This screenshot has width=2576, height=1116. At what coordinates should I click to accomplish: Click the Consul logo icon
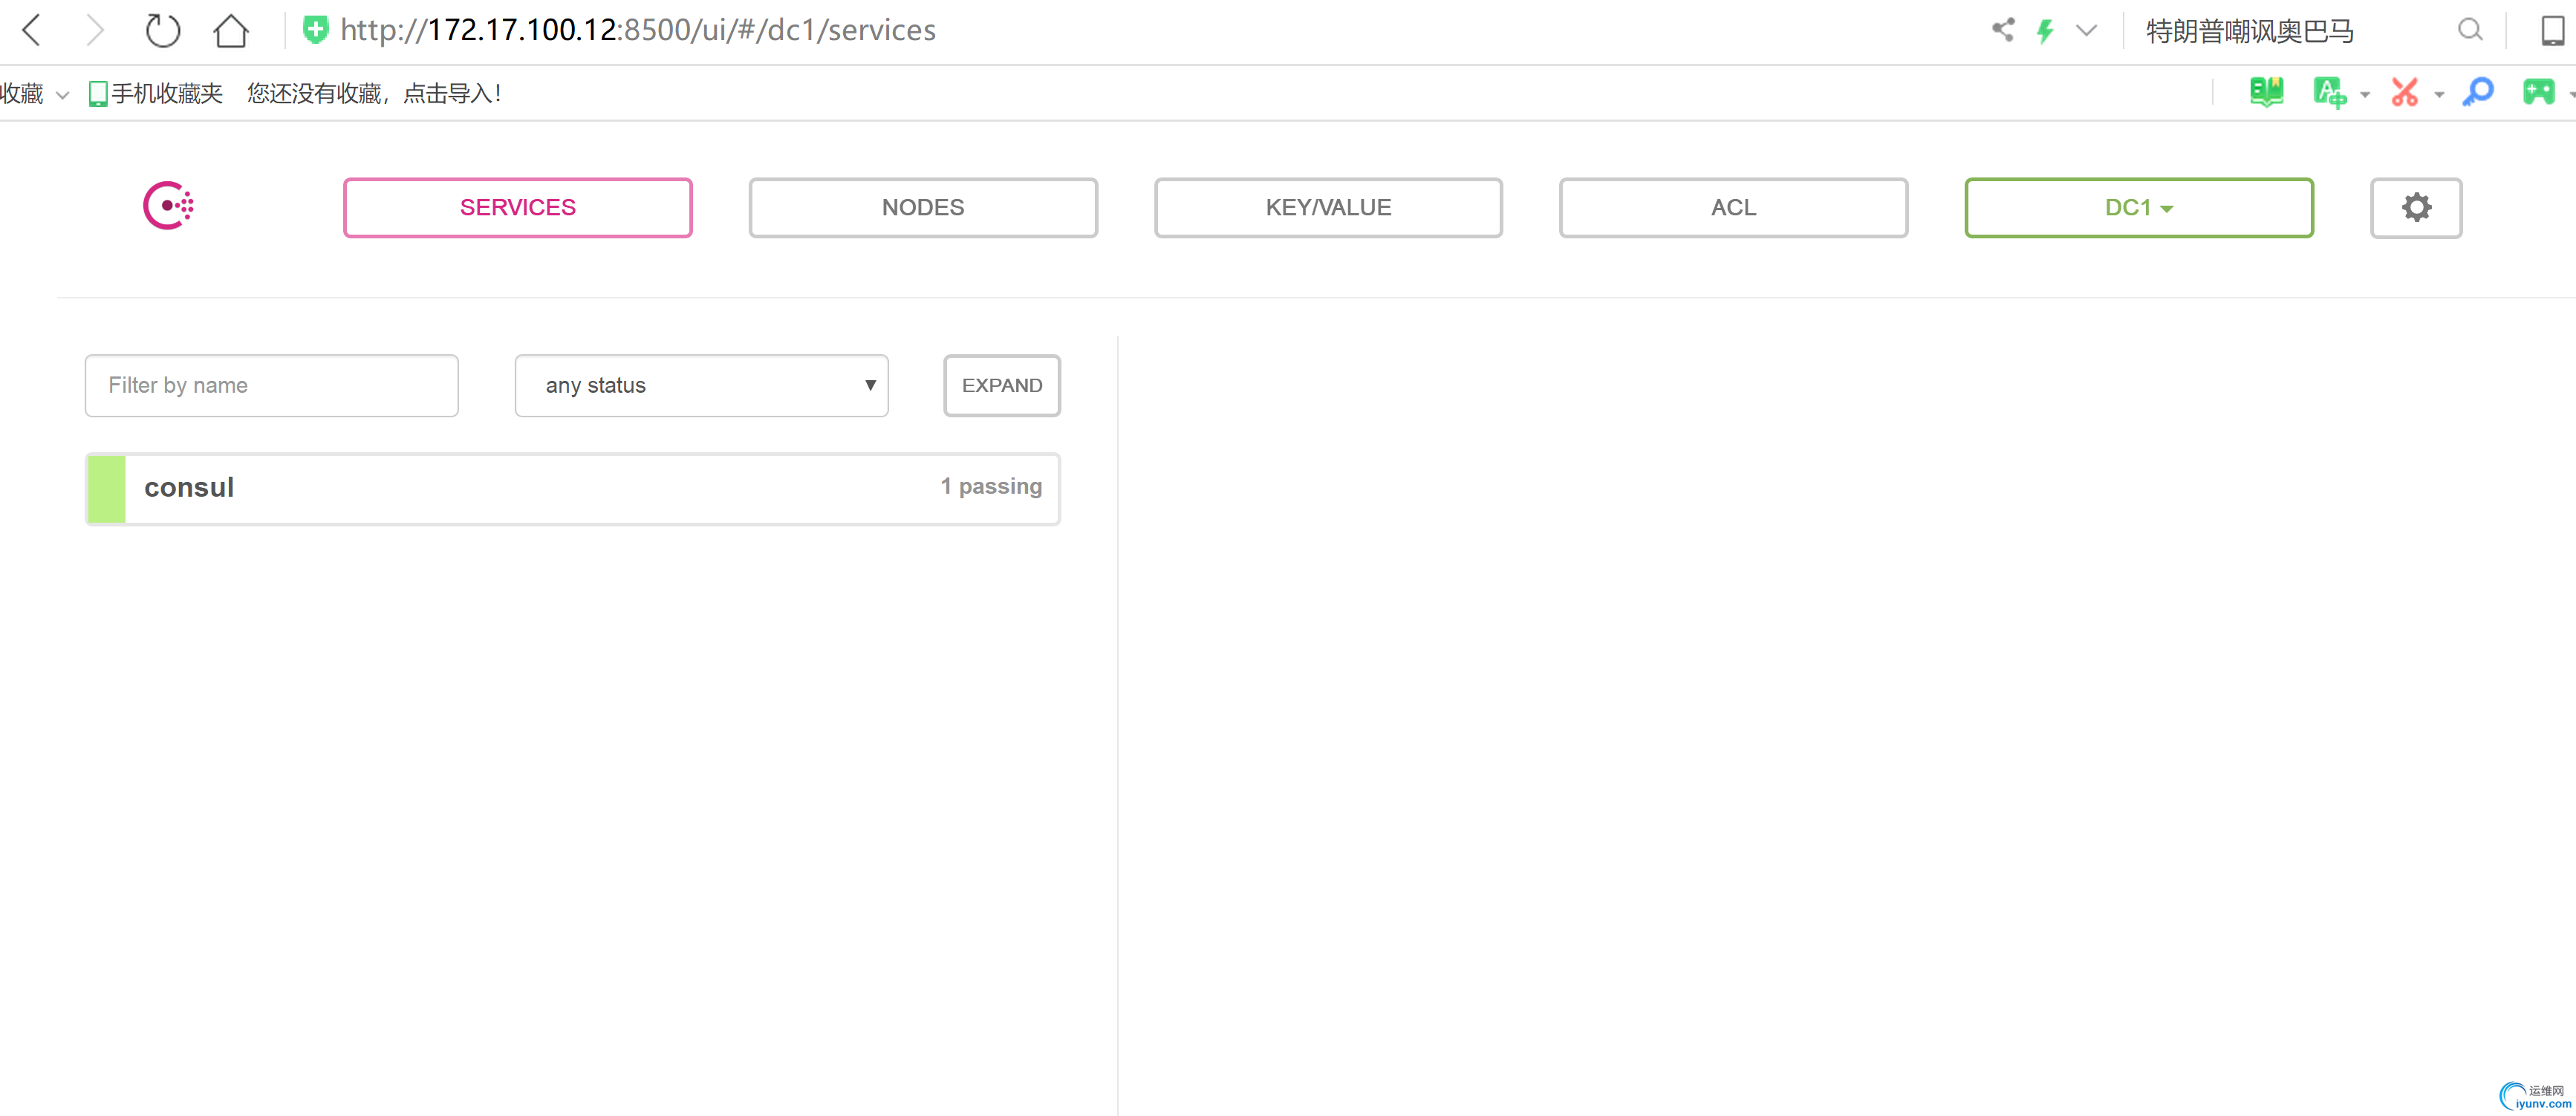[x=168, y=206]
